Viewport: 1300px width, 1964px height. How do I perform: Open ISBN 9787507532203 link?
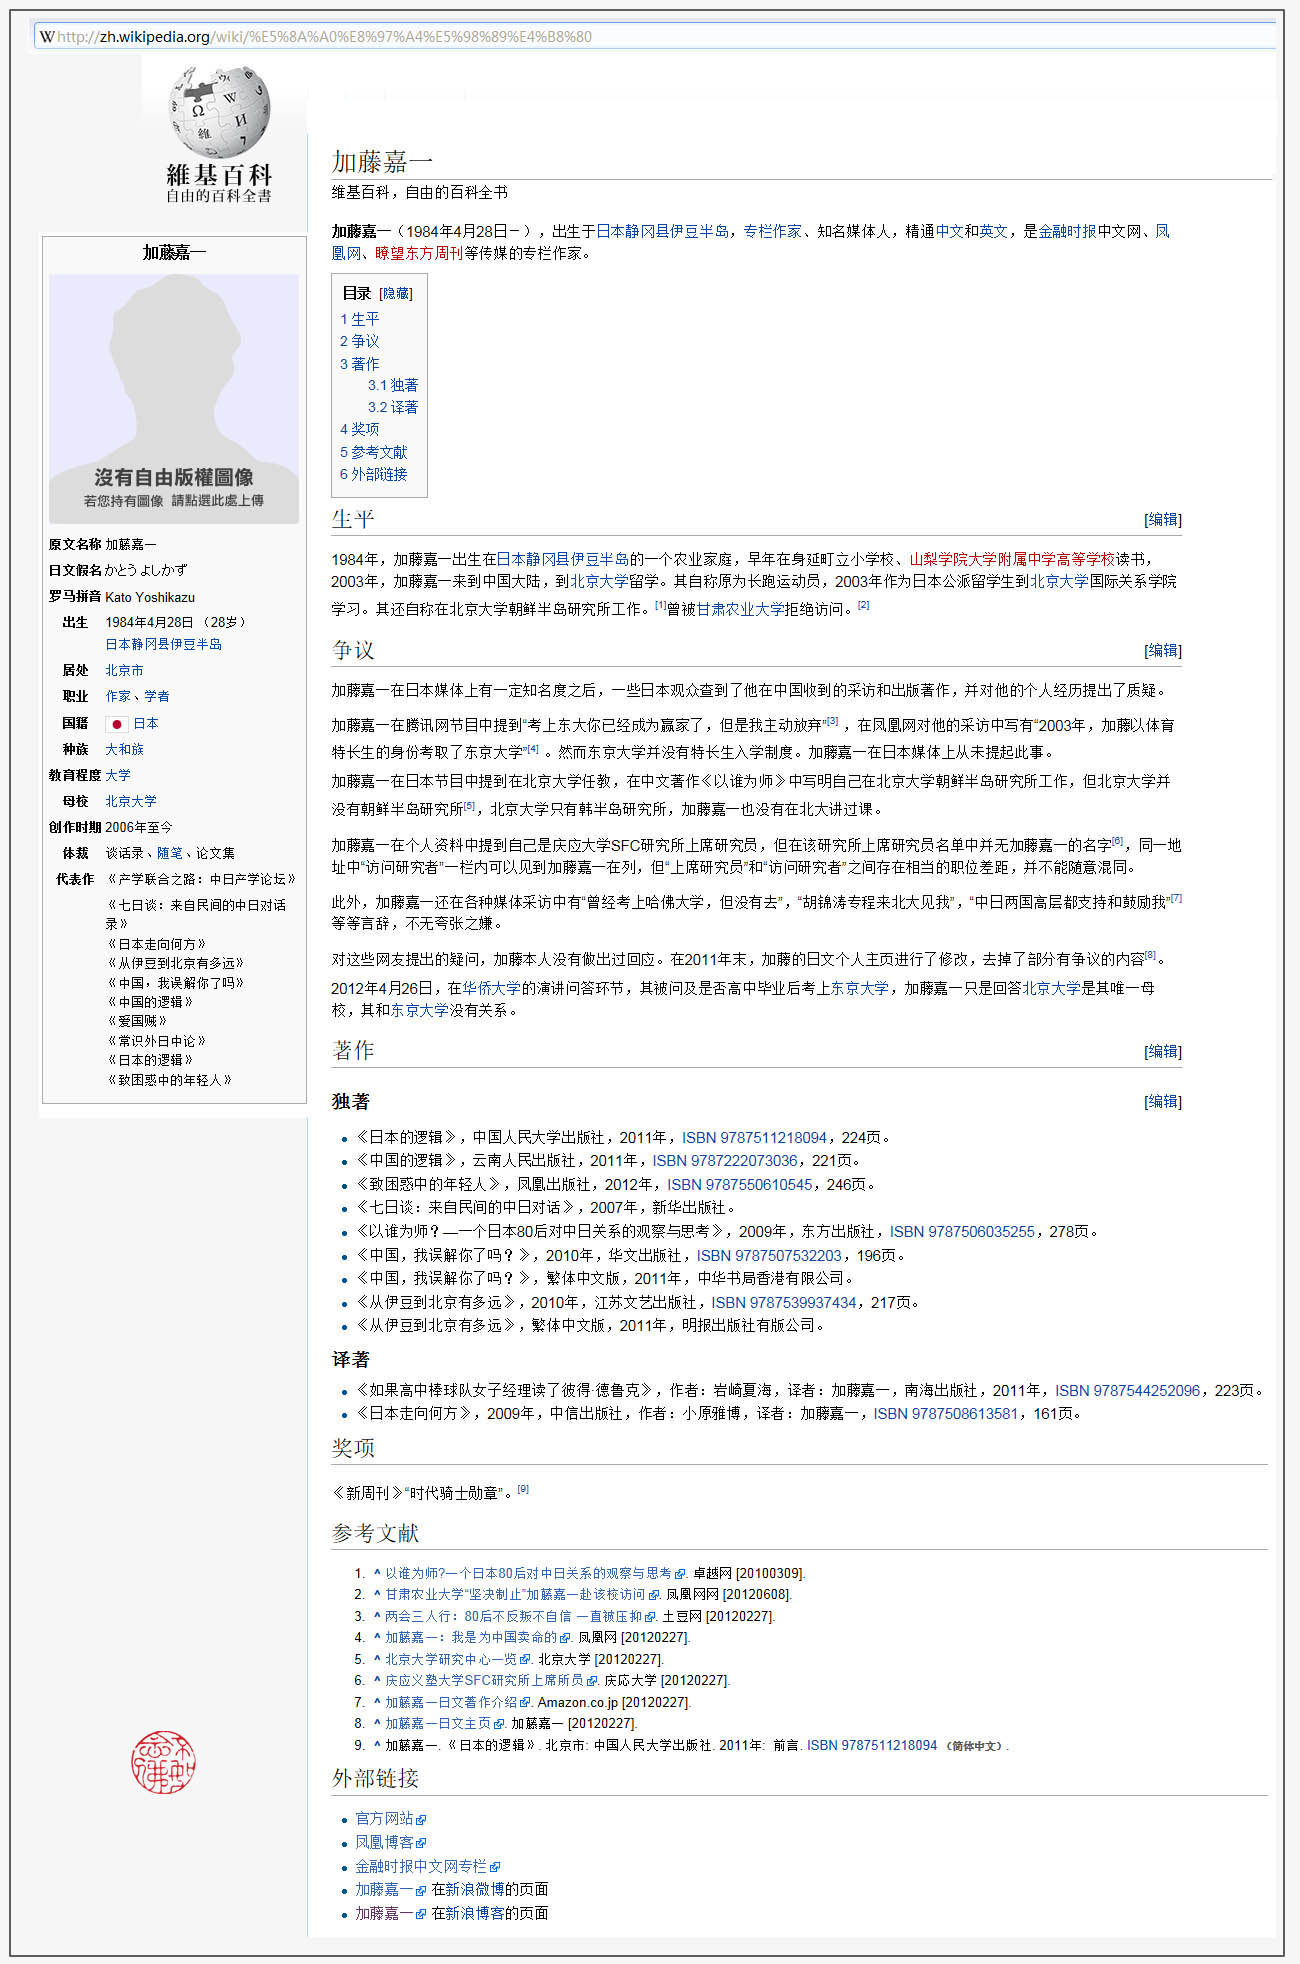(769, 1255)
